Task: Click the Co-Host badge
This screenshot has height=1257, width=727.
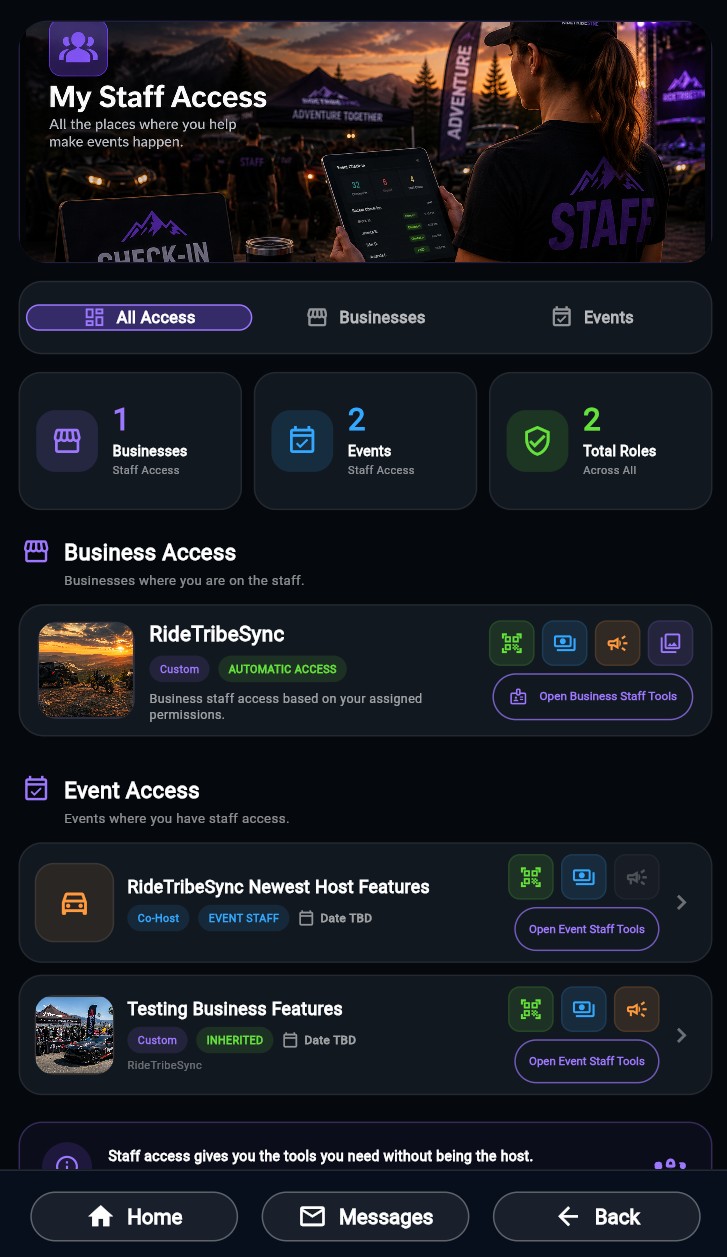Action: click(158, 918)
